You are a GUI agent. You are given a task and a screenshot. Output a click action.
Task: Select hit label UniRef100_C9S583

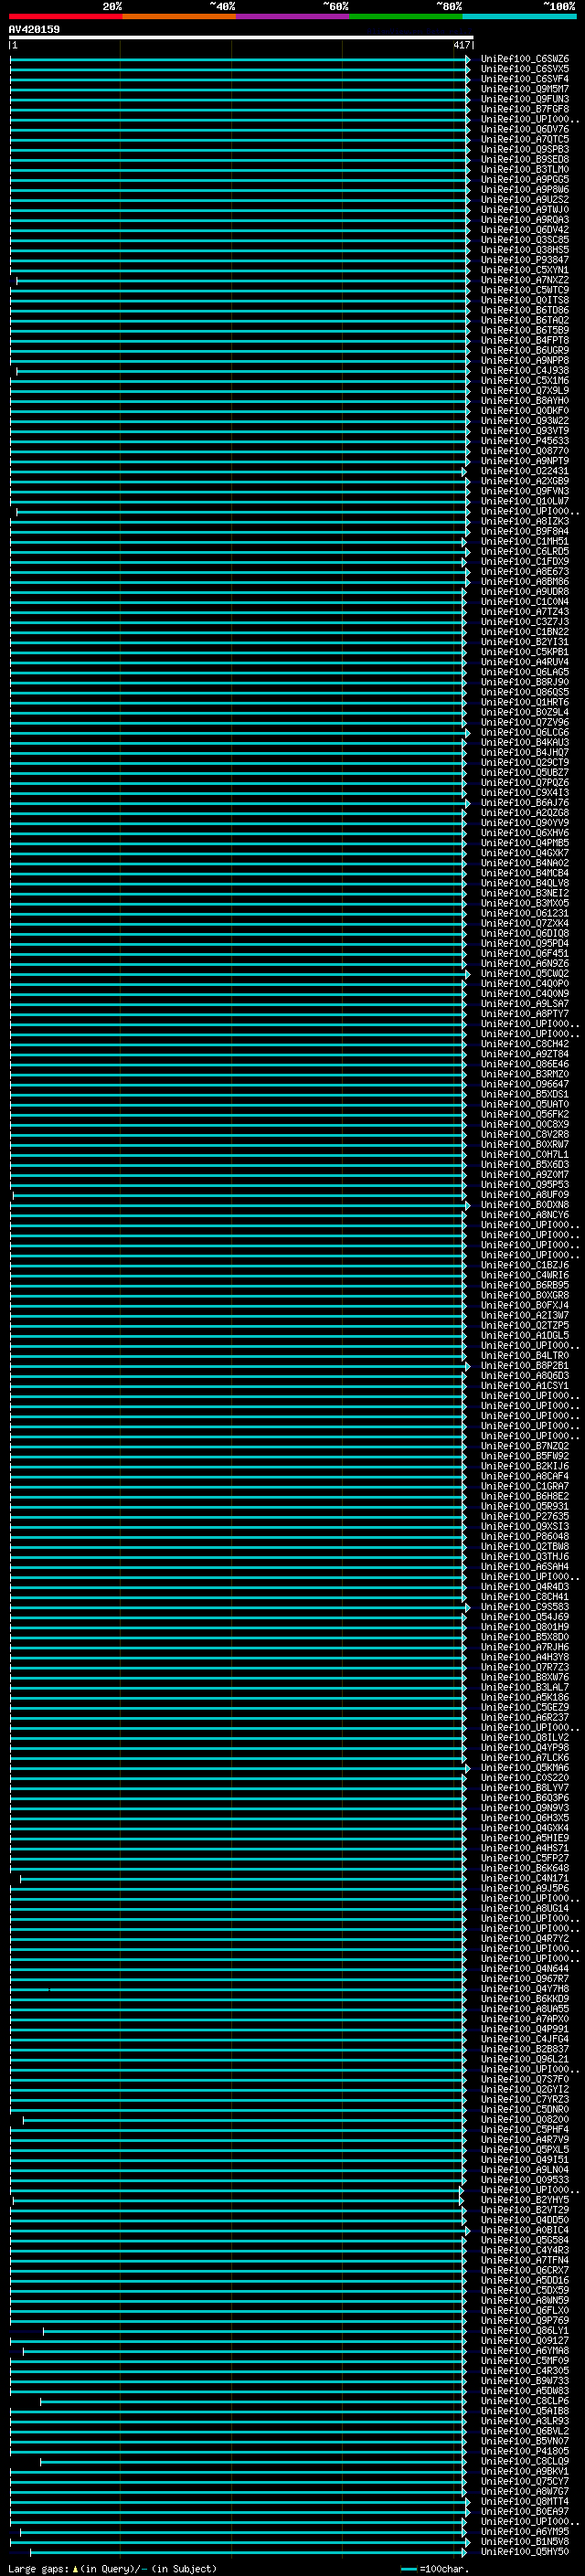coord(525,1607)
